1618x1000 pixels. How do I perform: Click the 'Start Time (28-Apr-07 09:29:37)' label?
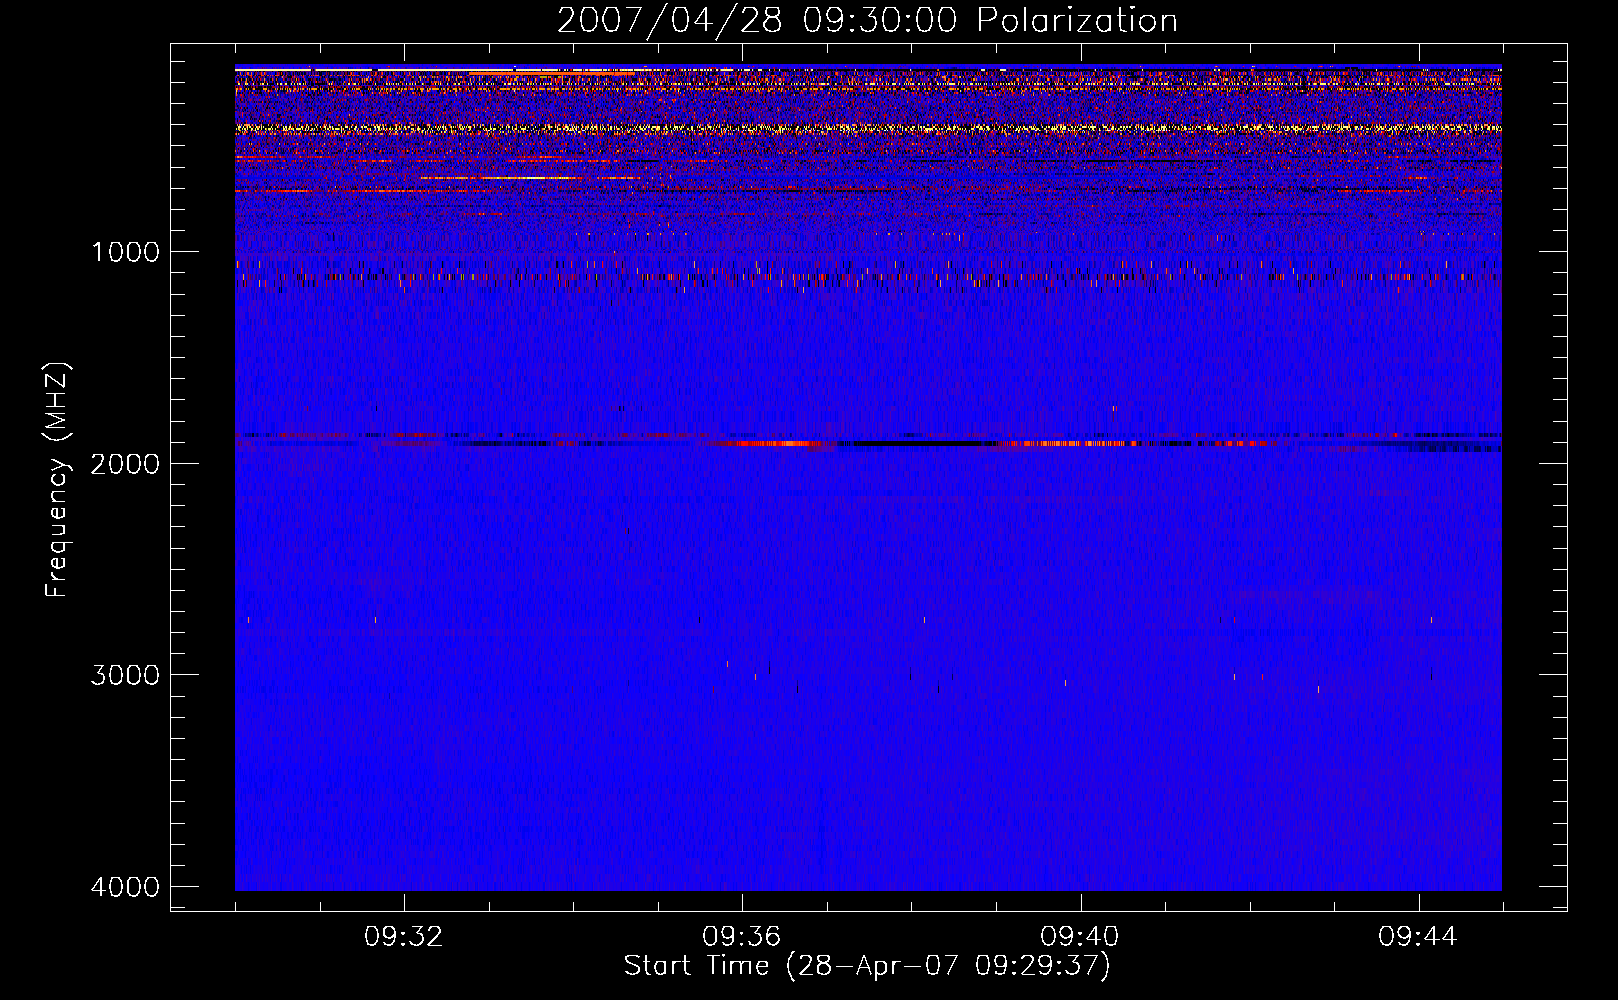pyautogui.click(x=867, y=966)
